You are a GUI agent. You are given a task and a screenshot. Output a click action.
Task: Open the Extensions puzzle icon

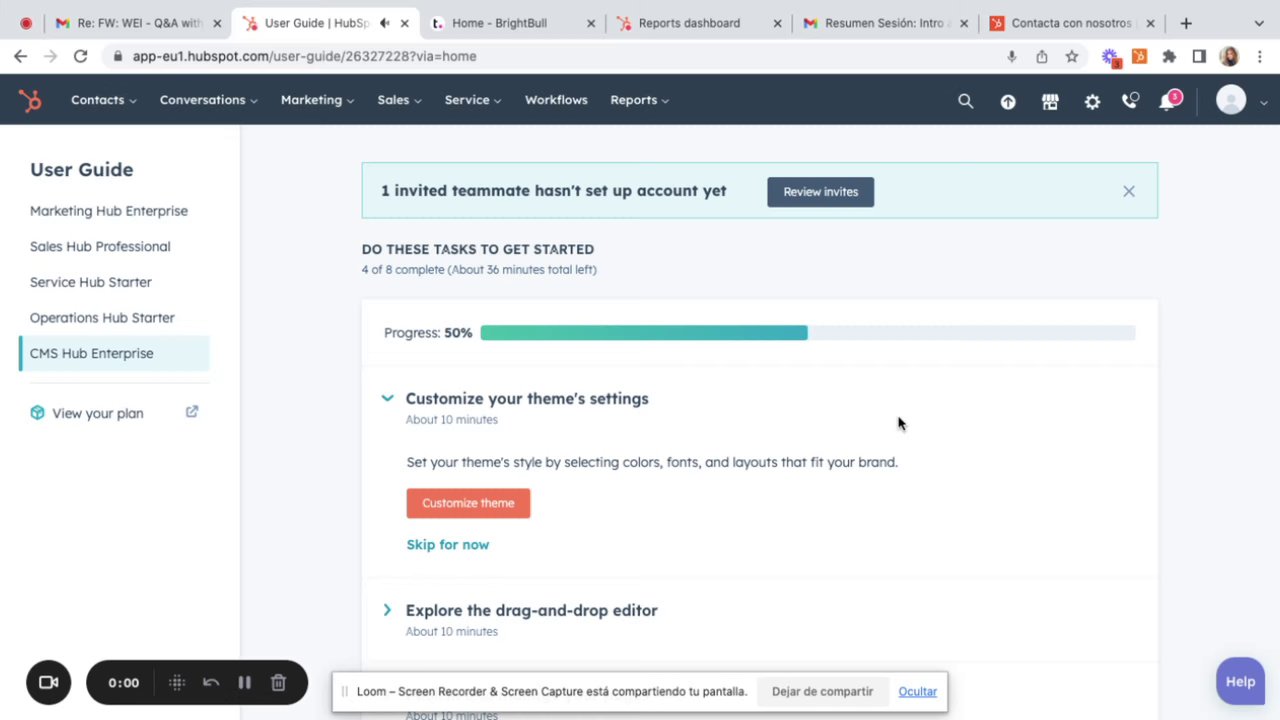pyautogui.click(x=1169, y=56)
